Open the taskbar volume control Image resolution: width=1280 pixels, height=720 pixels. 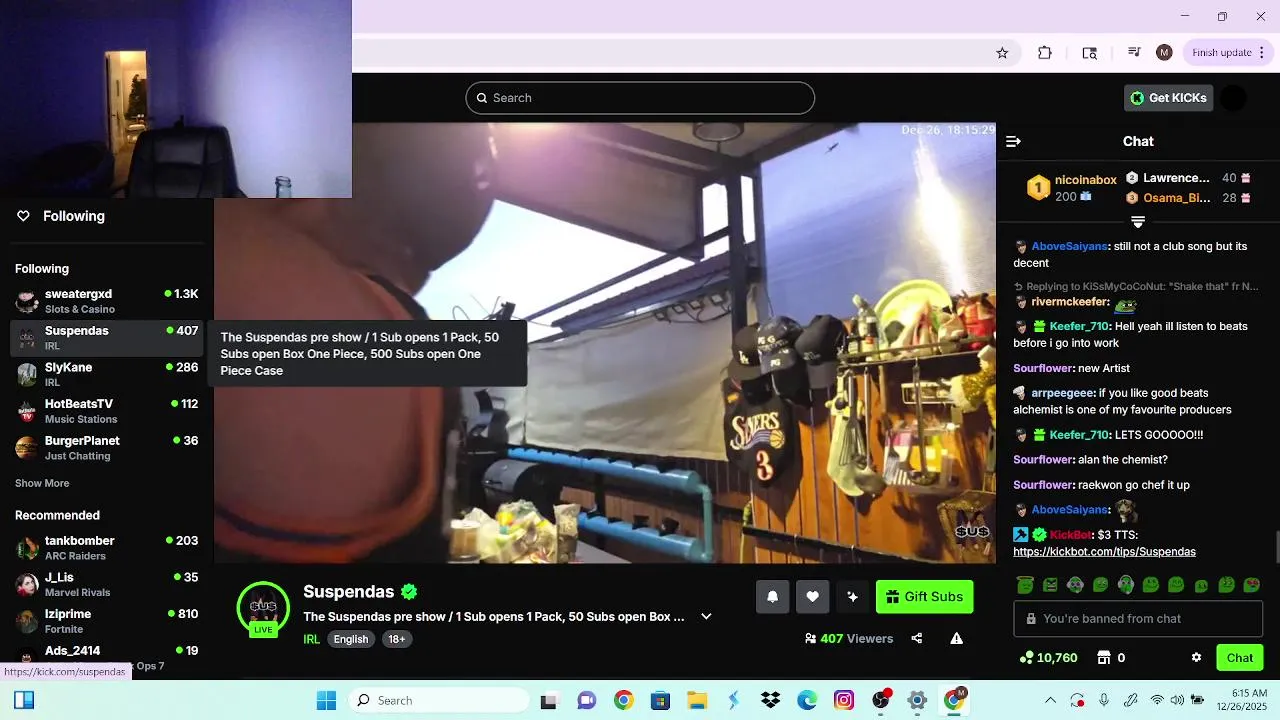tap(1177, 700)
